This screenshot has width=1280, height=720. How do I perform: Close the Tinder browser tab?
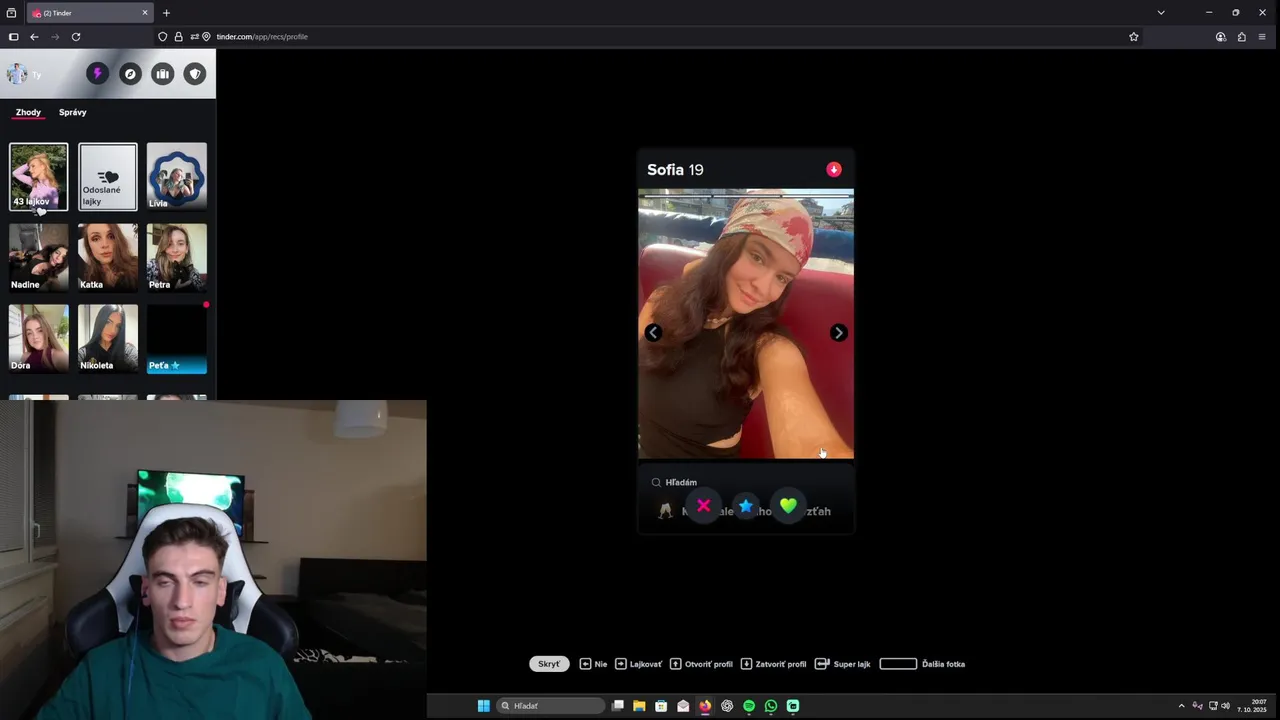point(145,13)
